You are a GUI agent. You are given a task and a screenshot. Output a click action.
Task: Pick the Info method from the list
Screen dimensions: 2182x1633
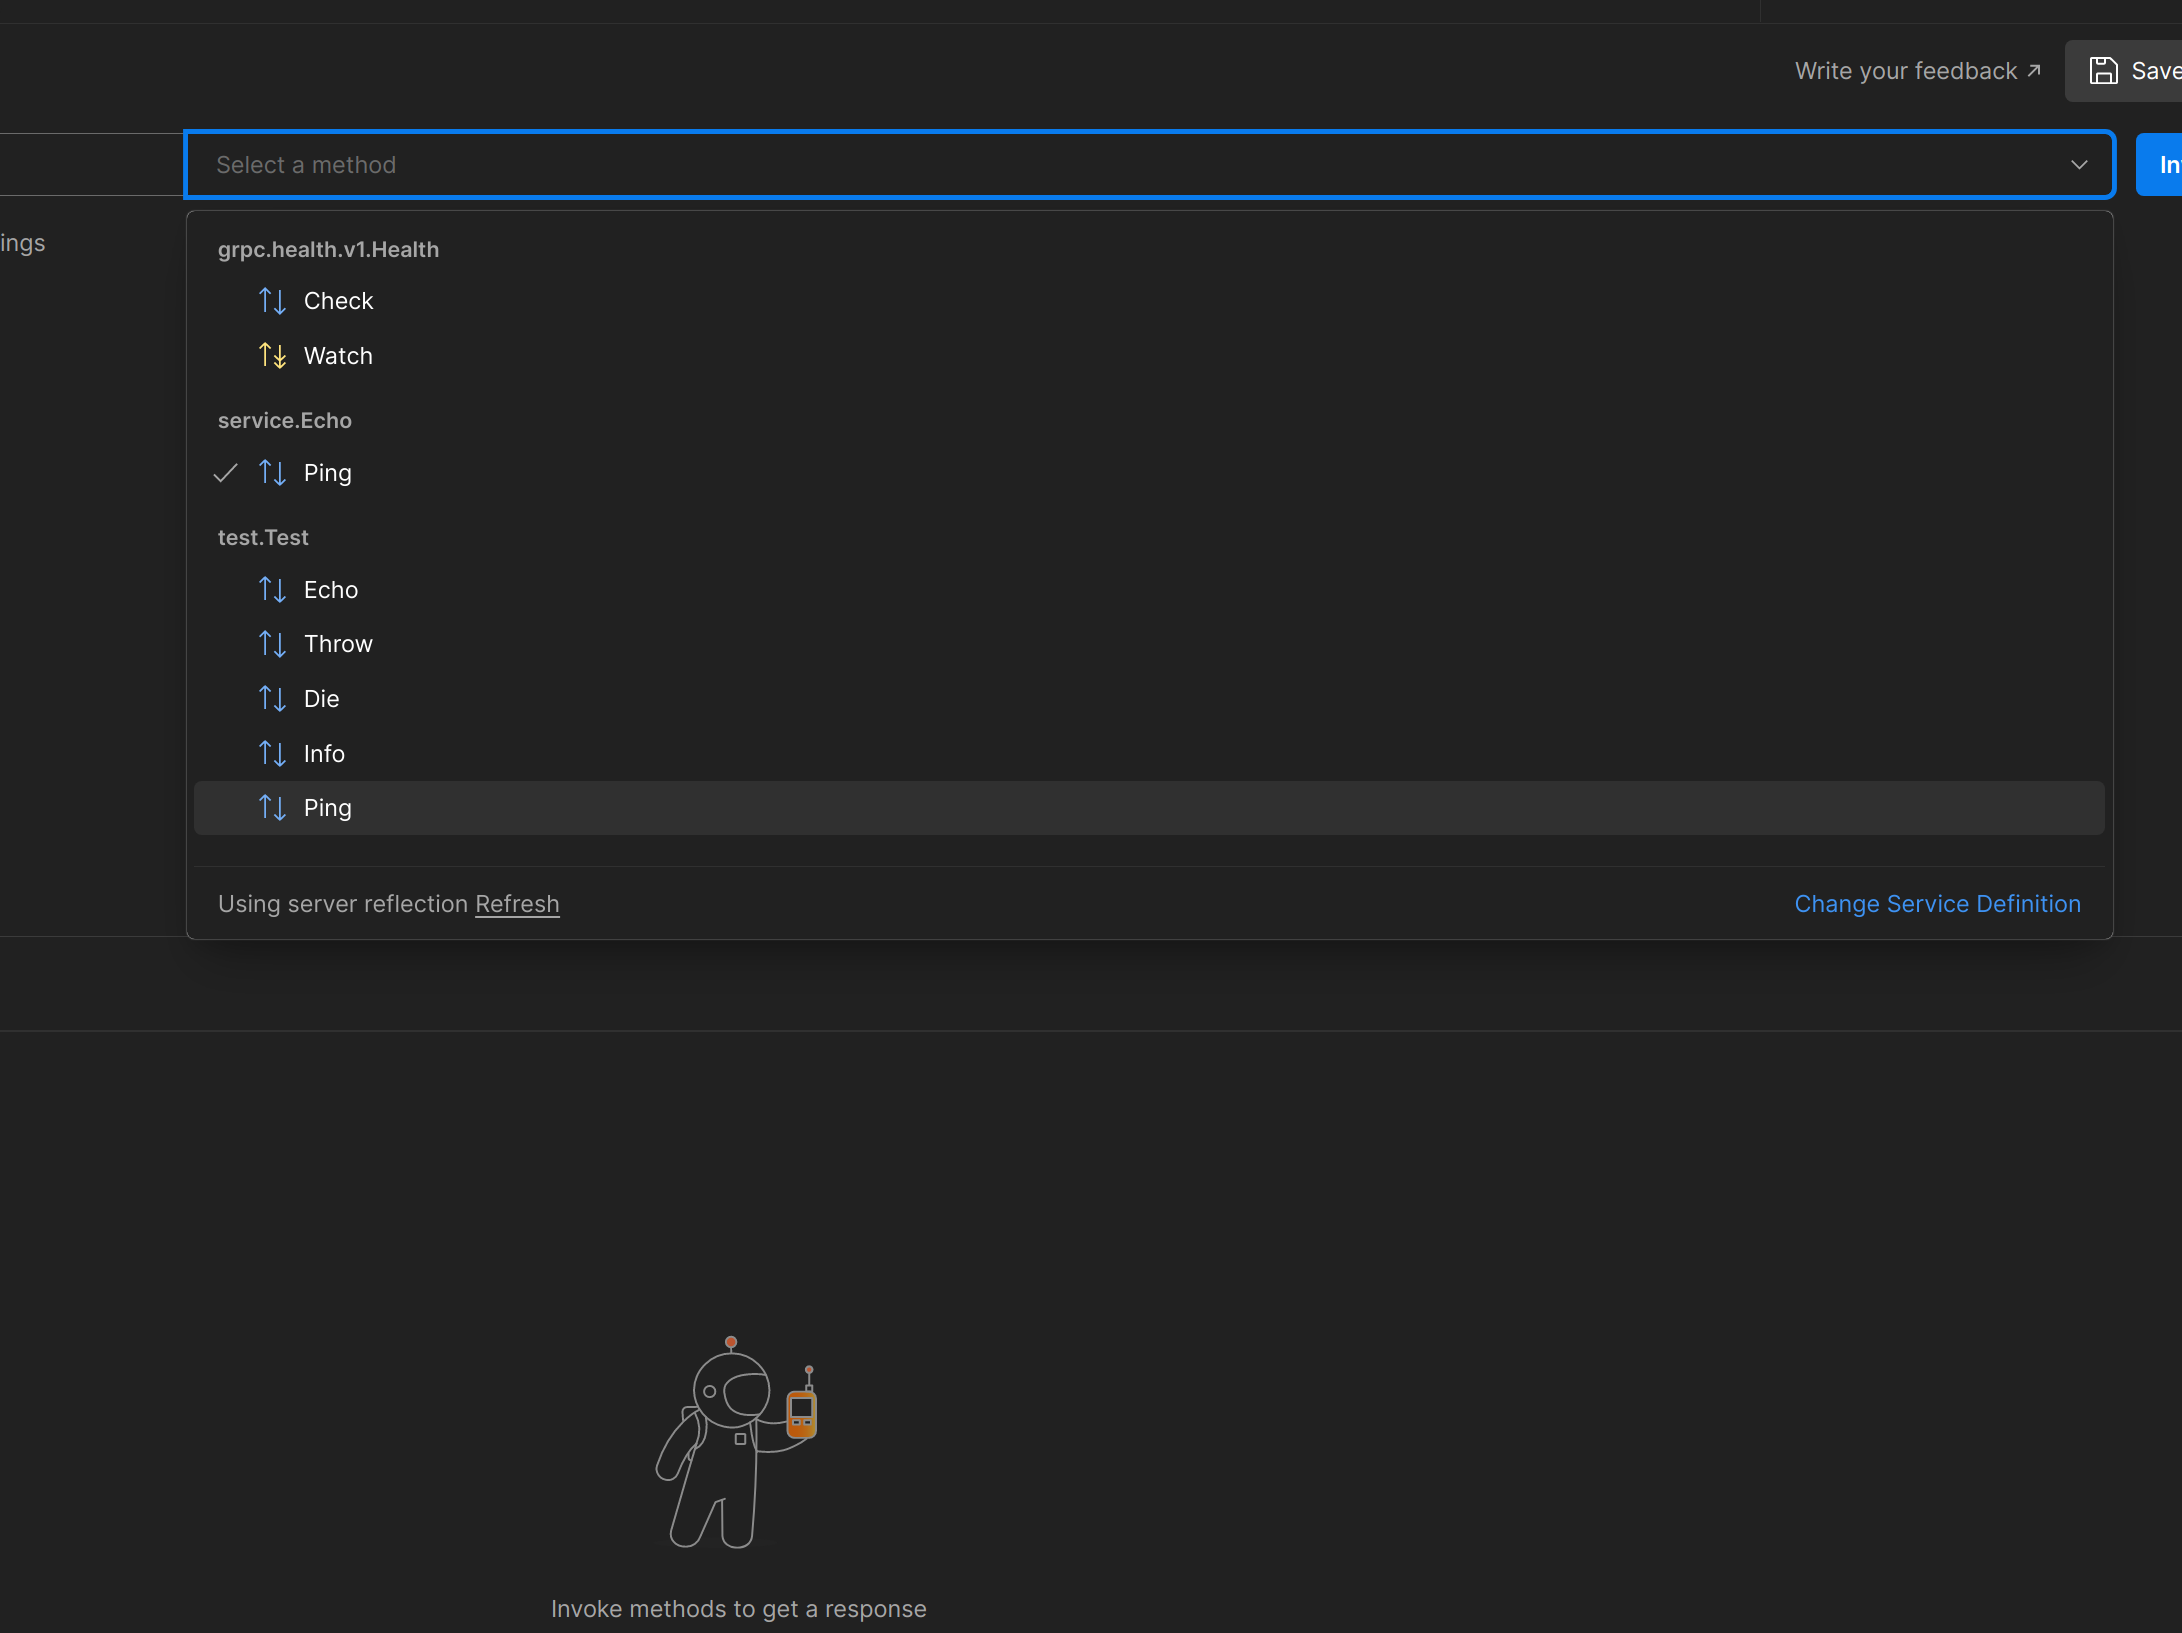point(324,754)
